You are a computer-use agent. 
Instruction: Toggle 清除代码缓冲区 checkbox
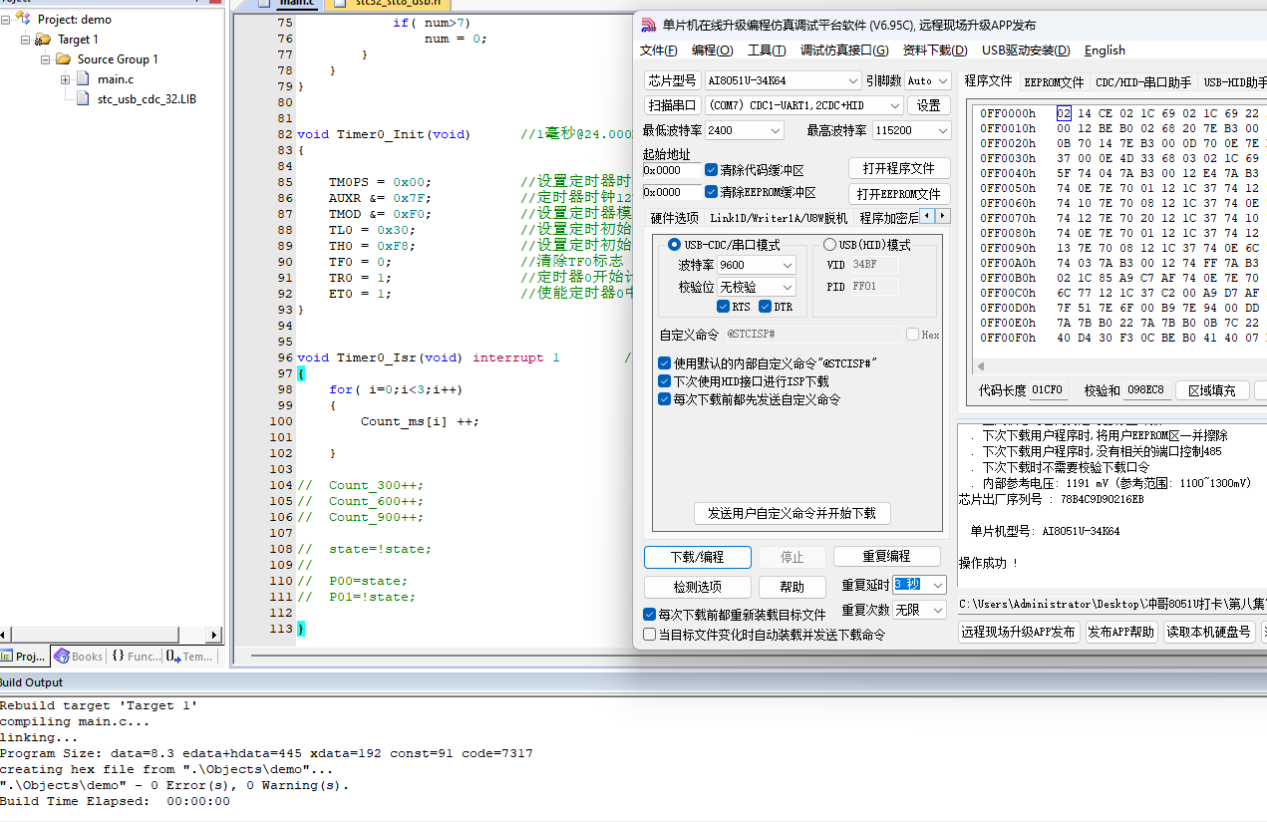(x=712, y=170)
